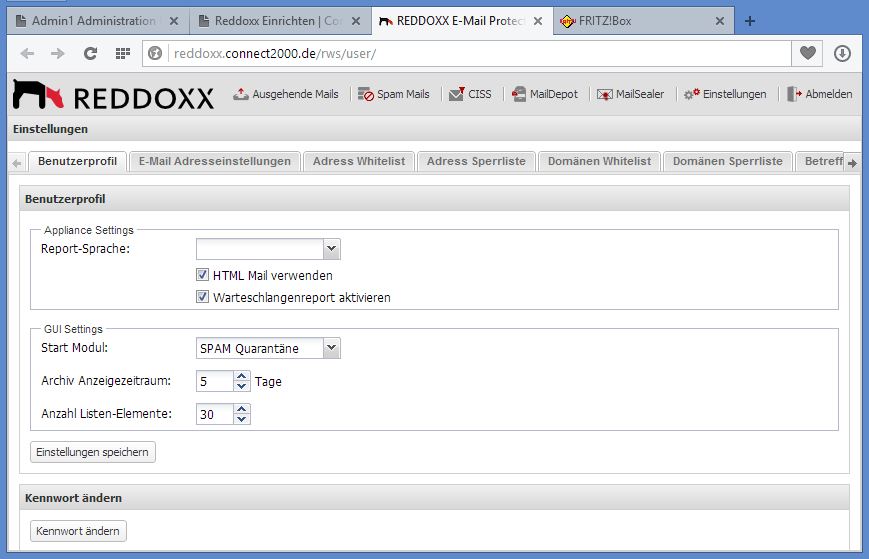Disable Warteschlangenreport aktivieren checkbox
The width and height of the screenshot is (869, 559).
(203, 297)
